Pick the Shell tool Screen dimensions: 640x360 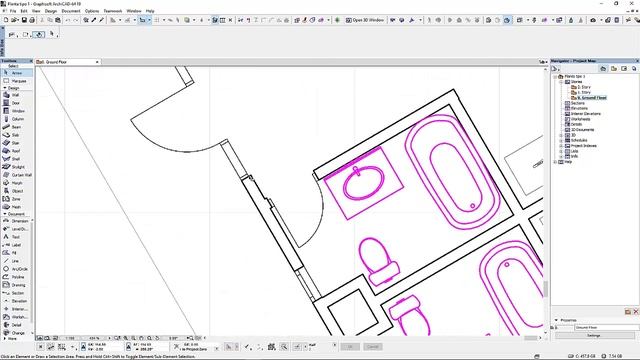pyautogui.click(x=17, y=159)
